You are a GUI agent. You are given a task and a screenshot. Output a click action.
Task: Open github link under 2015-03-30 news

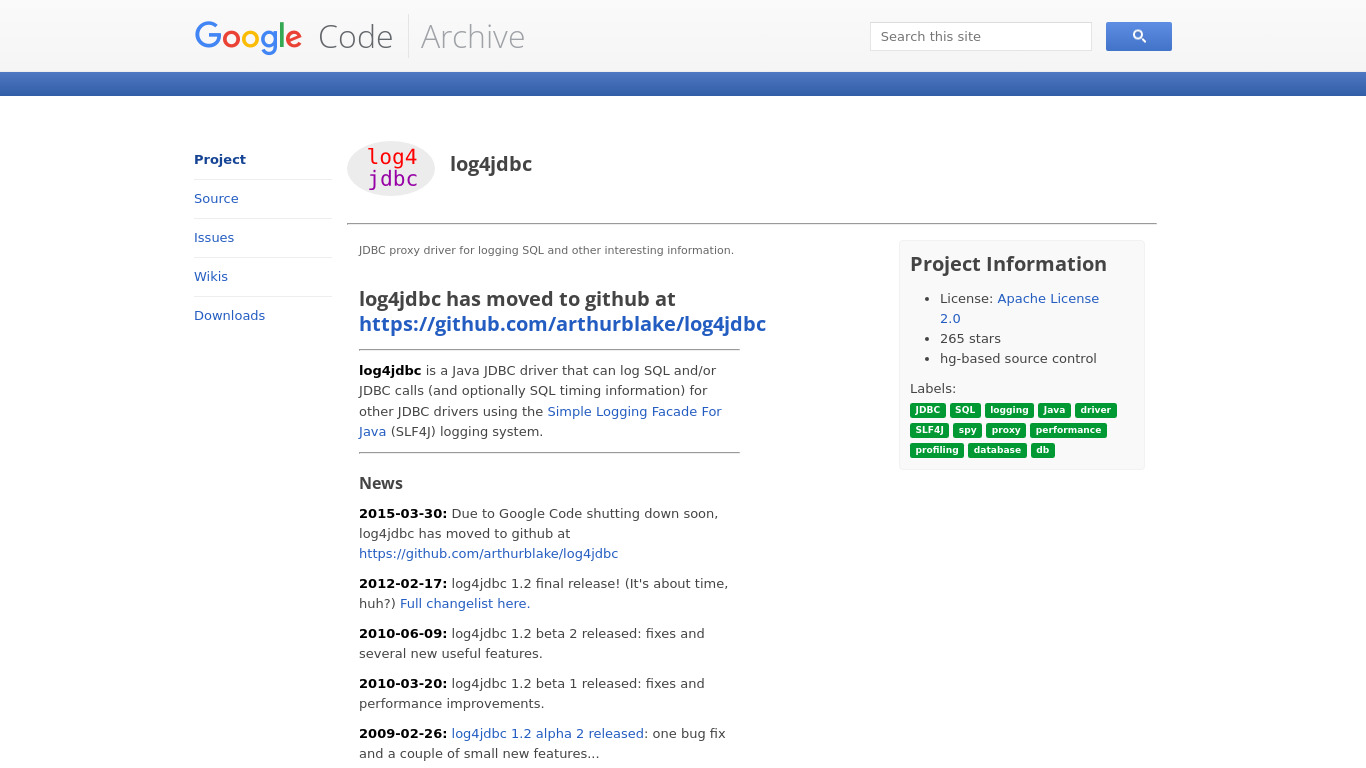pos(488,554)
